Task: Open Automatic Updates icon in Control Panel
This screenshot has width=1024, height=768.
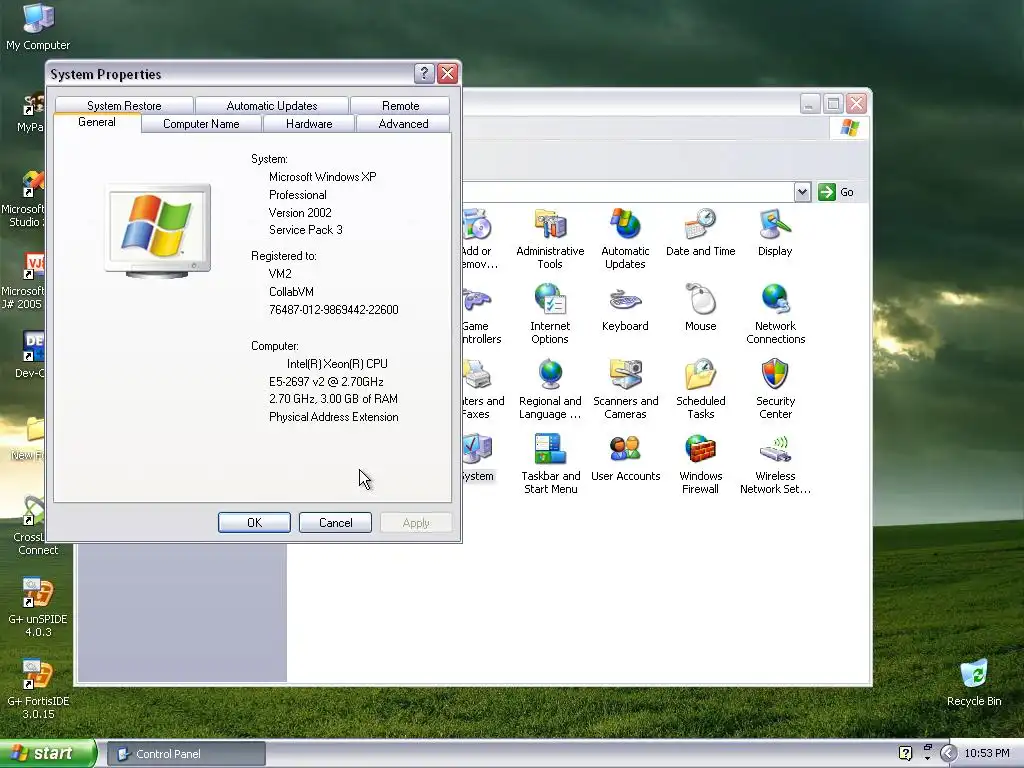Action: coord(625,238)
